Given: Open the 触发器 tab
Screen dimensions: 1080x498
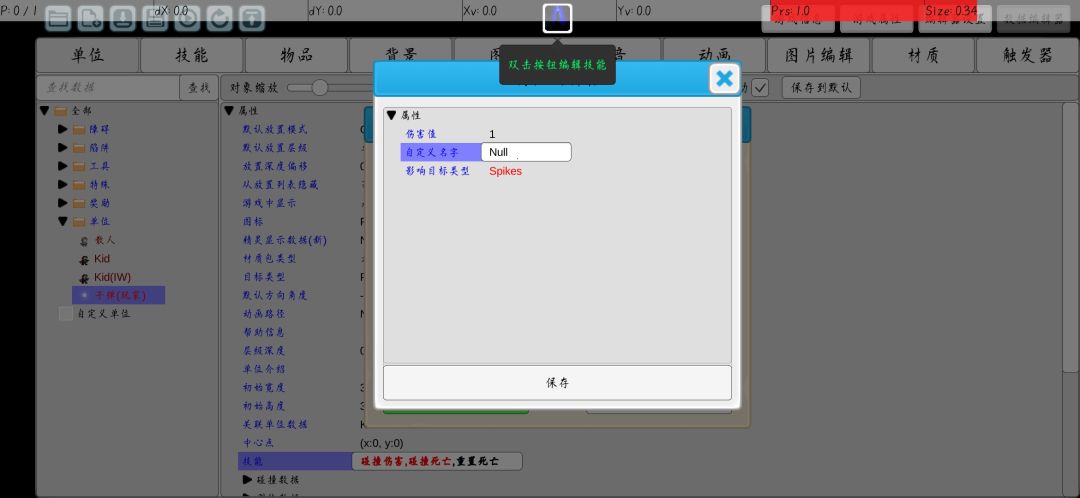Looking at the screenshot, I should coord(1027,56).
